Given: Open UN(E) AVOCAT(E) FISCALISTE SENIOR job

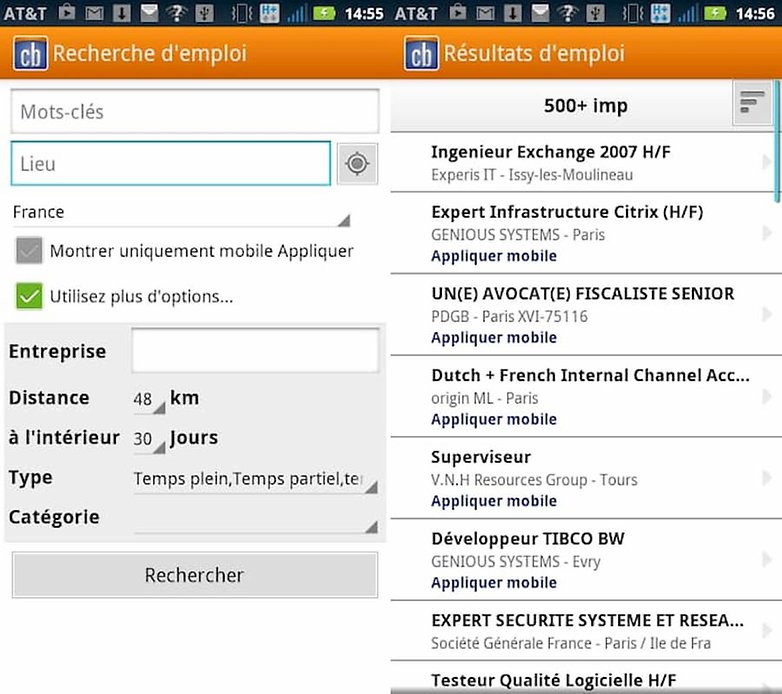Looking at the screenshot, I should (586, 315).
